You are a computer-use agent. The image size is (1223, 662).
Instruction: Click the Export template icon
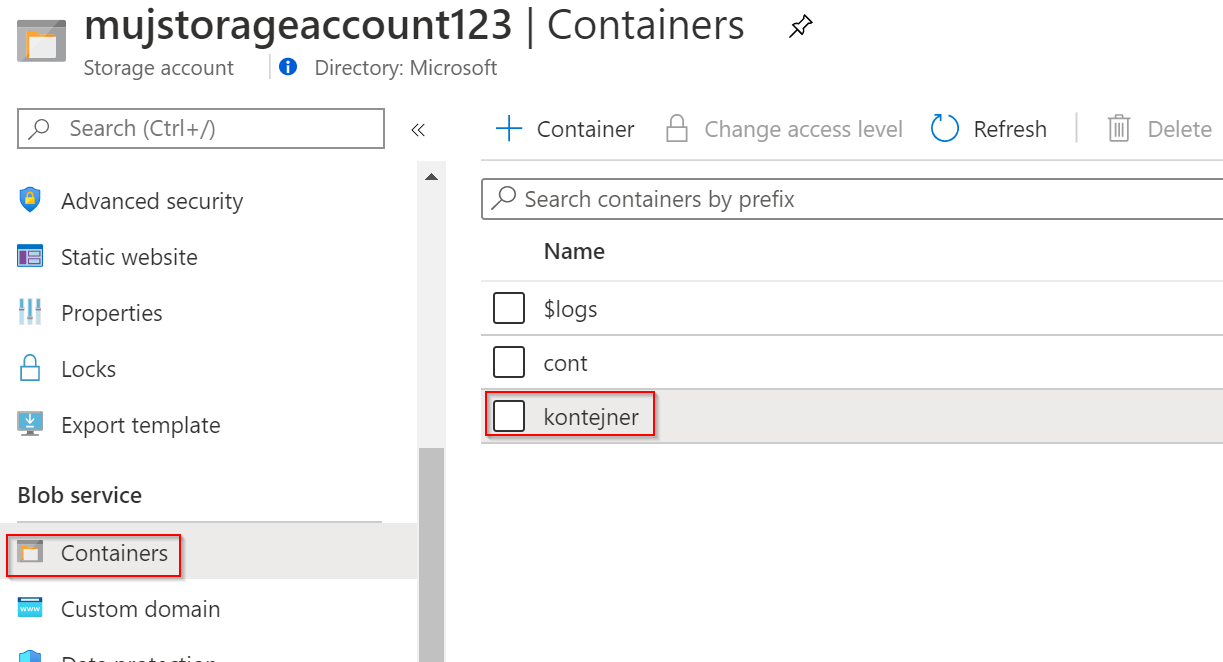(x=30, y=424)
